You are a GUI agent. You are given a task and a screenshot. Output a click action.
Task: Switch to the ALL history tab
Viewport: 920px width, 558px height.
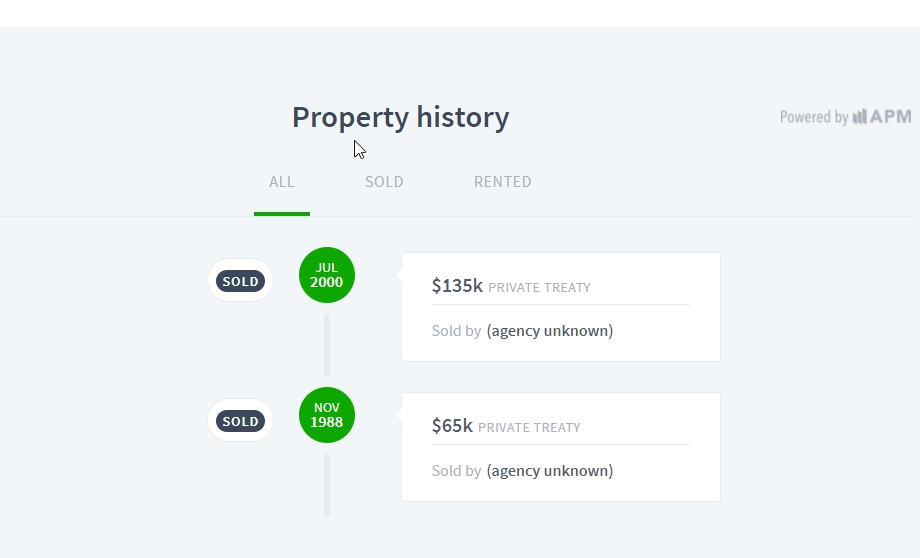click(282, 182)
